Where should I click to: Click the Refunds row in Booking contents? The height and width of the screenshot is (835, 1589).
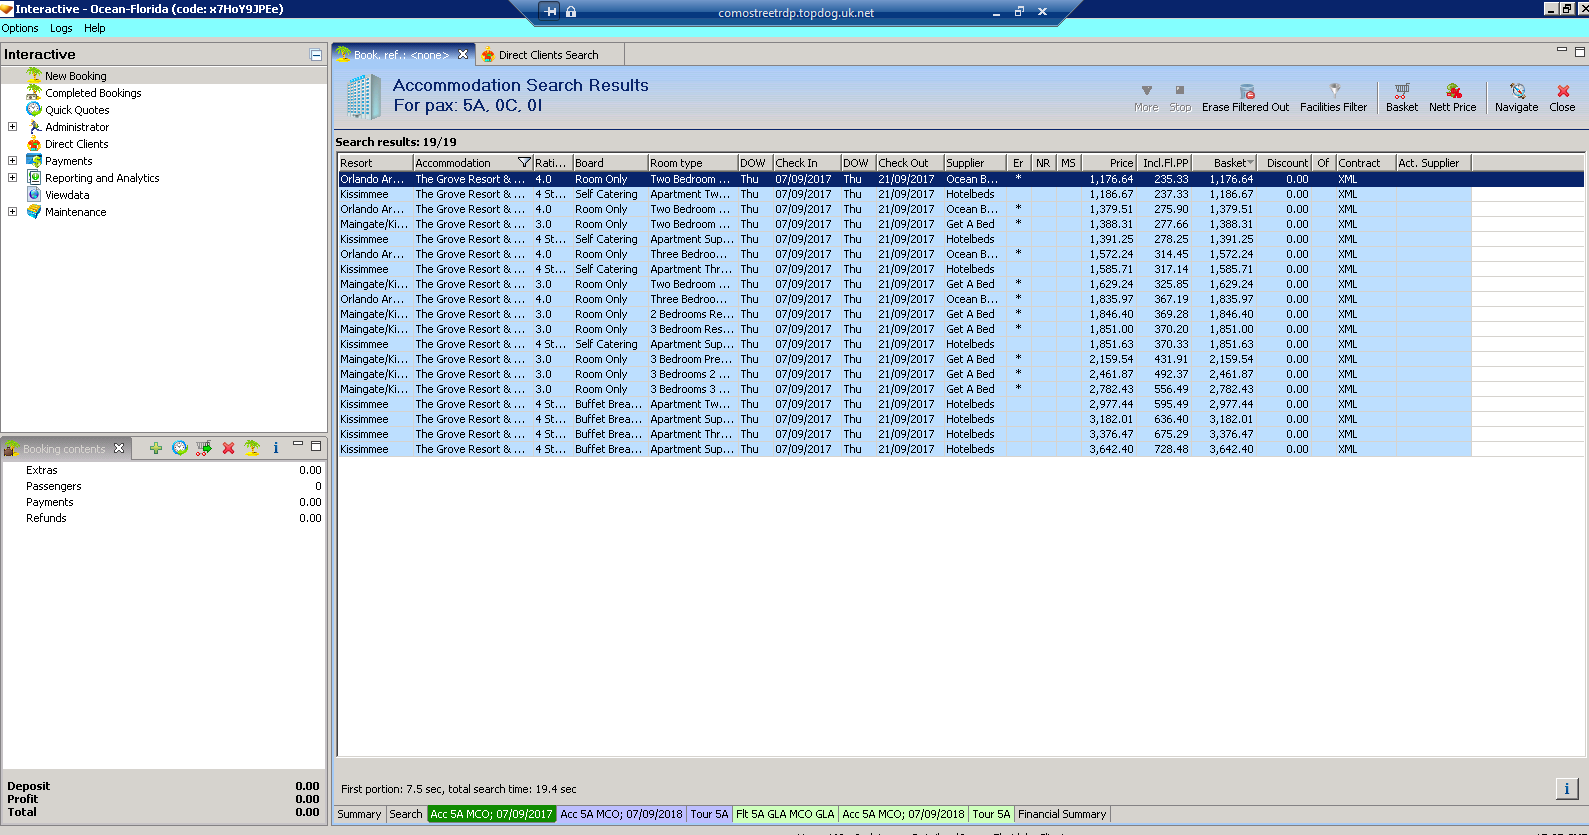[x=164, y=518]
